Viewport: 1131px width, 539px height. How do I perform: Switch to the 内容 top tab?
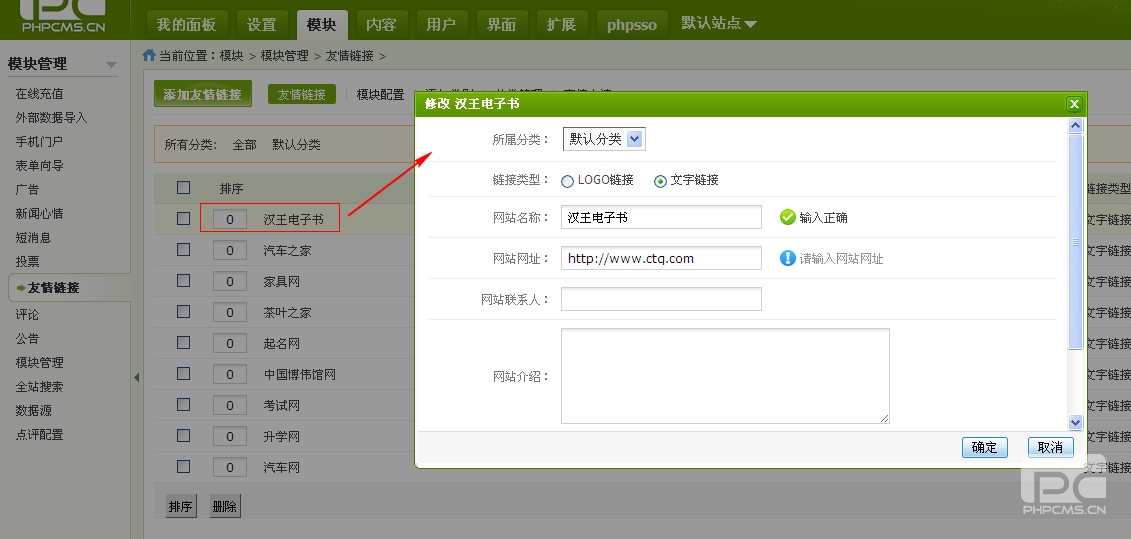point(380,24)
